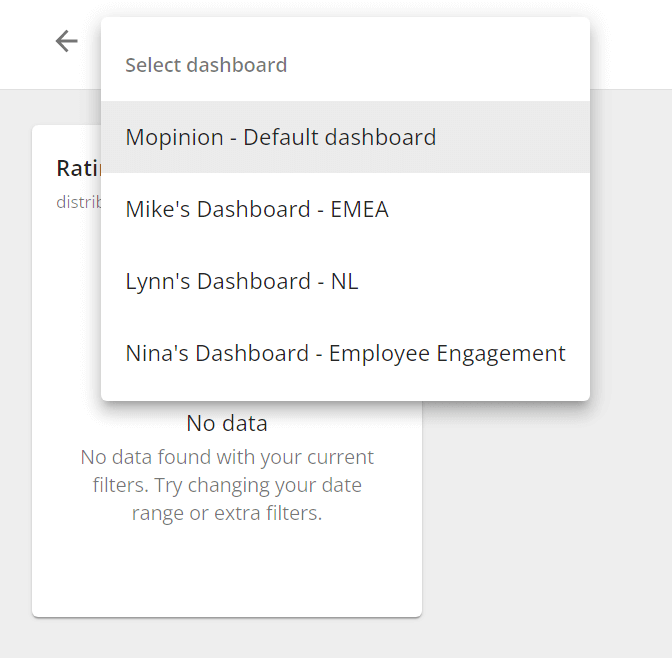The width and height of the screenshot is (672, 658).
Task: Click the 'No data' heading
Action: 227,423
